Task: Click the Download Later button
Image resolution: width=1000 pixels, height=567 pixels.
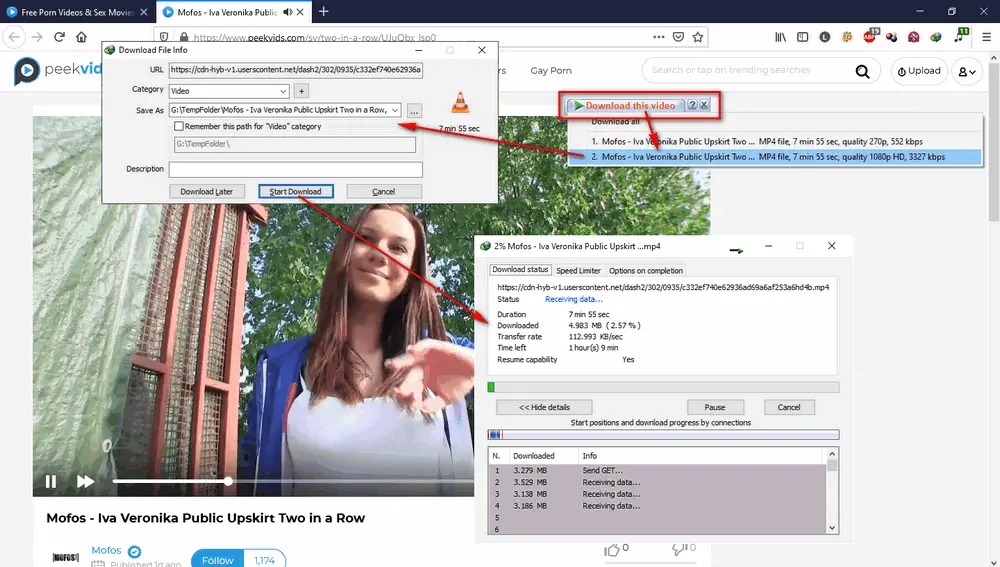Action: click(207, 191)
